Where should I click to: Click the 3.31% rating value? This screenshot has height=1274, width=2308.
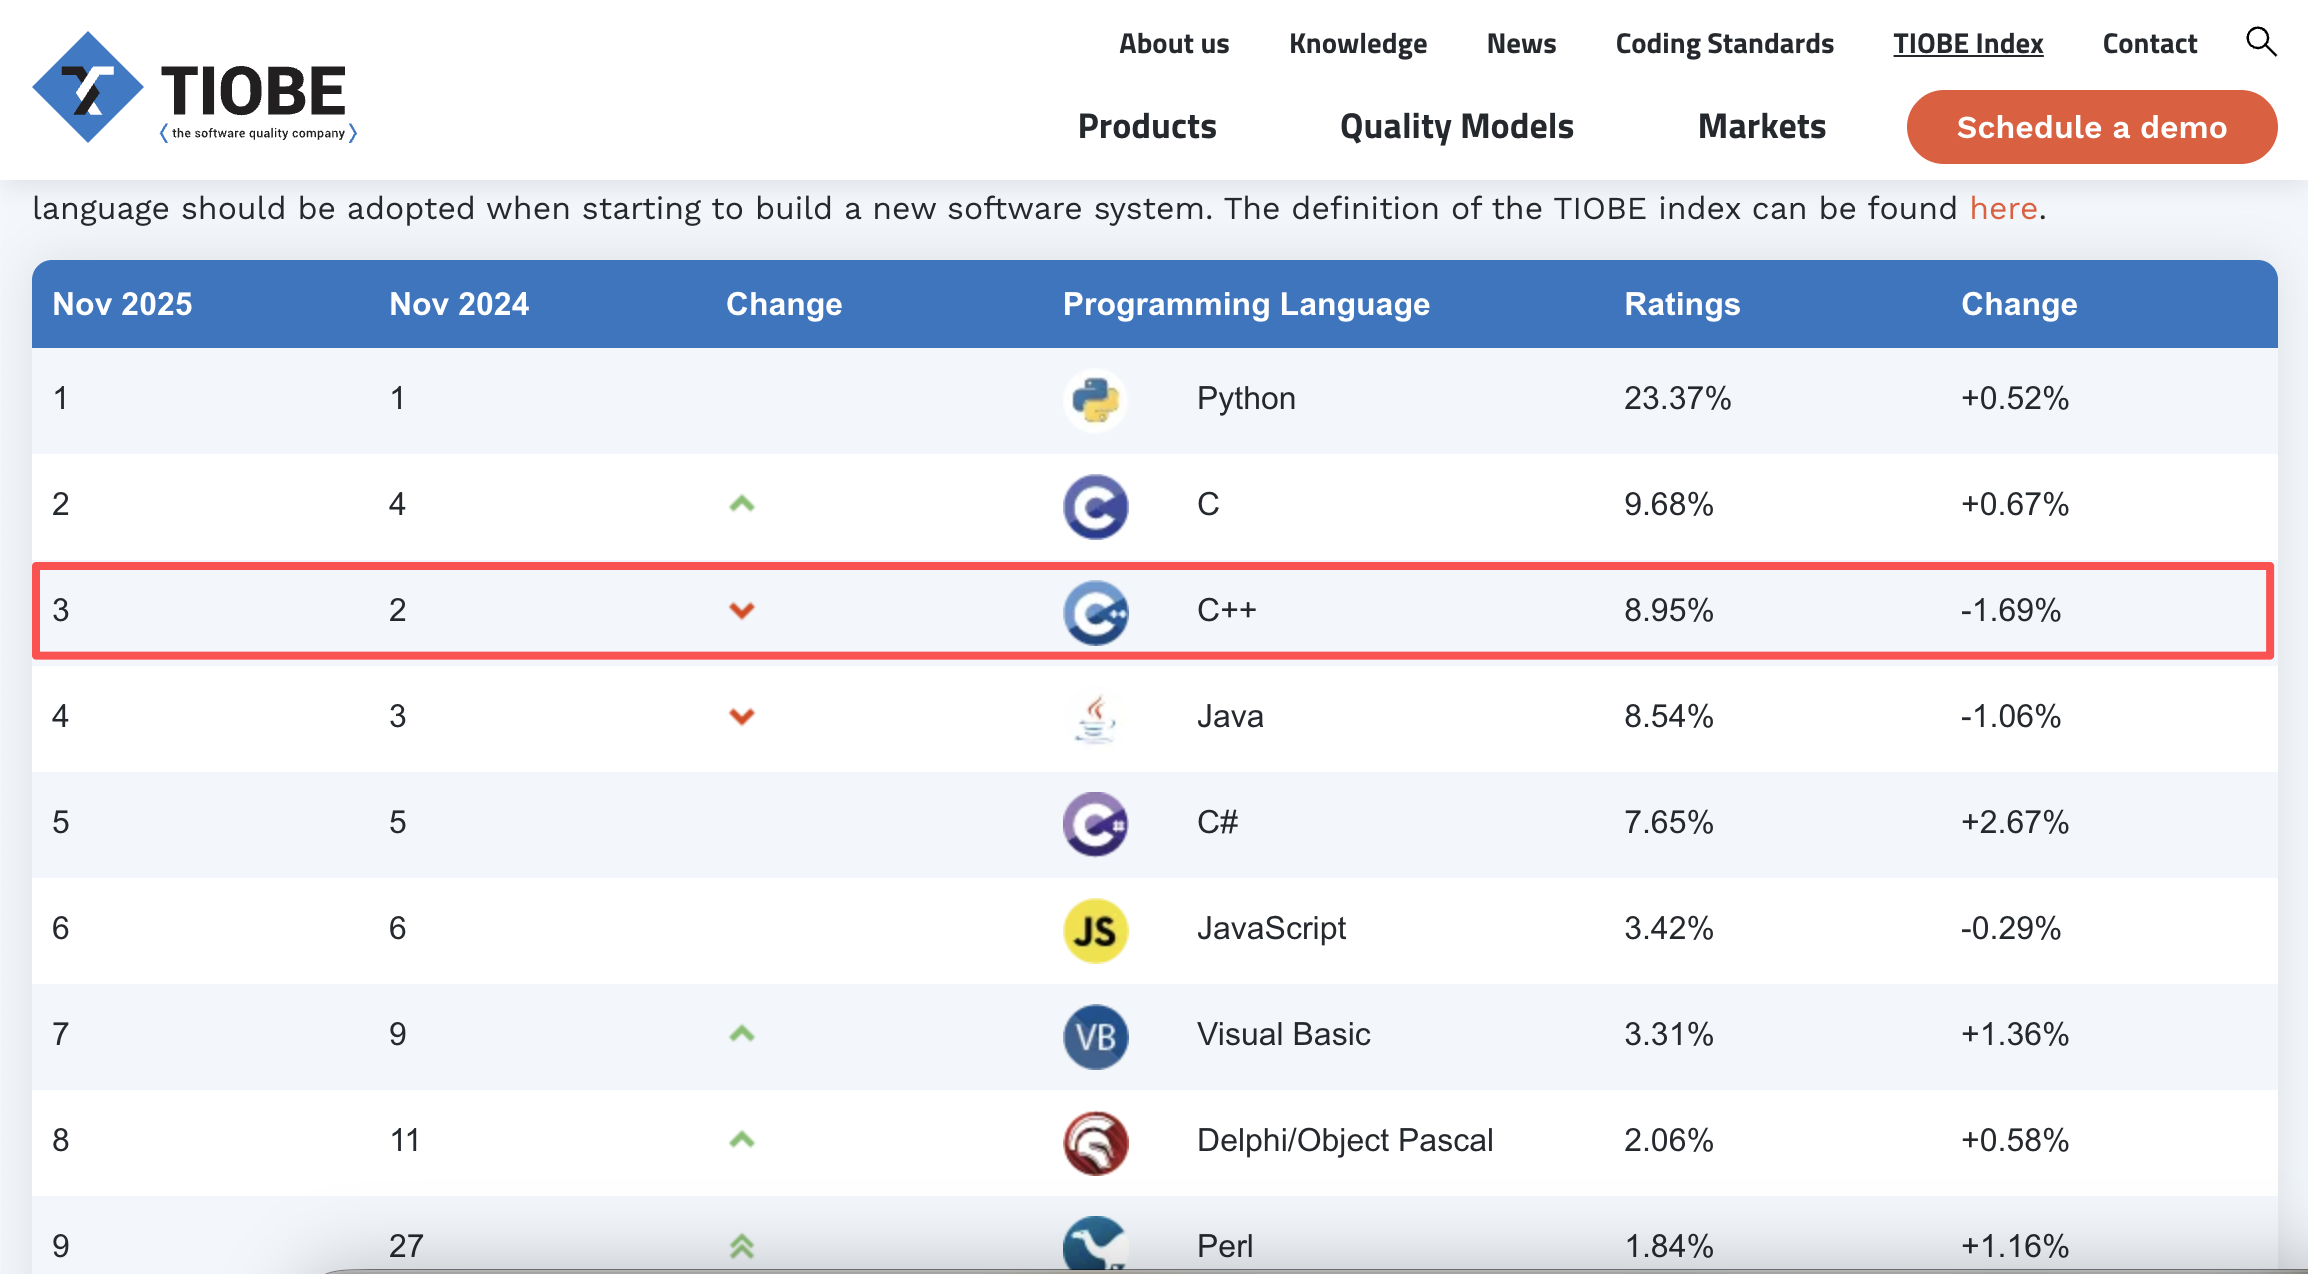tap(1669, 1034)
